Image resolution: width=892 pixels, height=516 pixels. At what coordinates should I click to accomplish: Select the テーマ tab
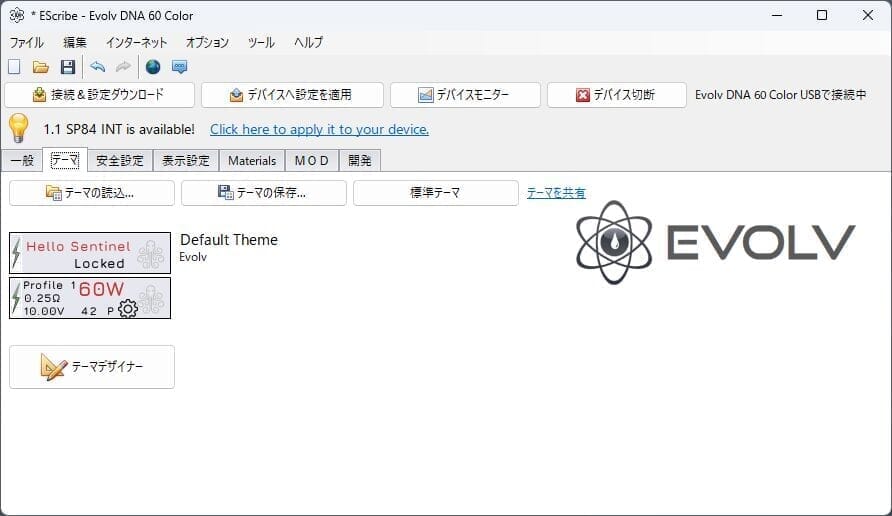tap(65, 160)
